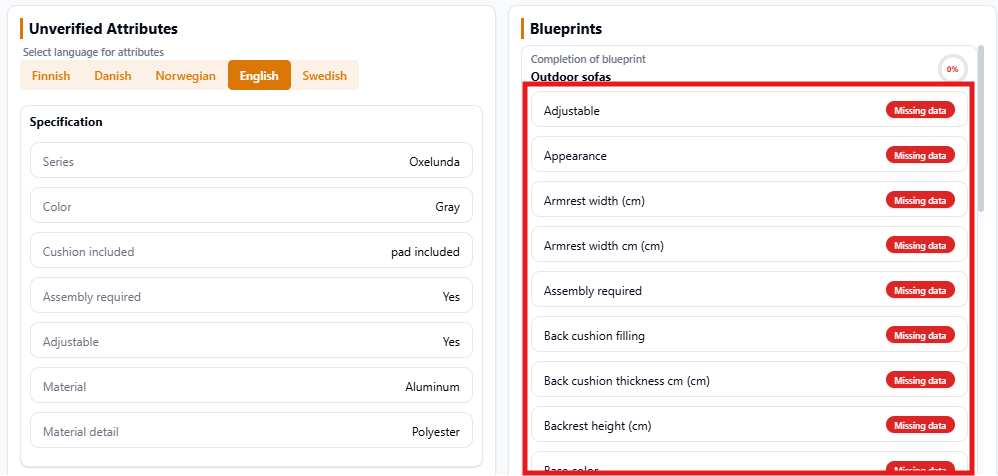Select the Color Gray attribute row
Screen dimensions: 998x476
click(251, 207)
